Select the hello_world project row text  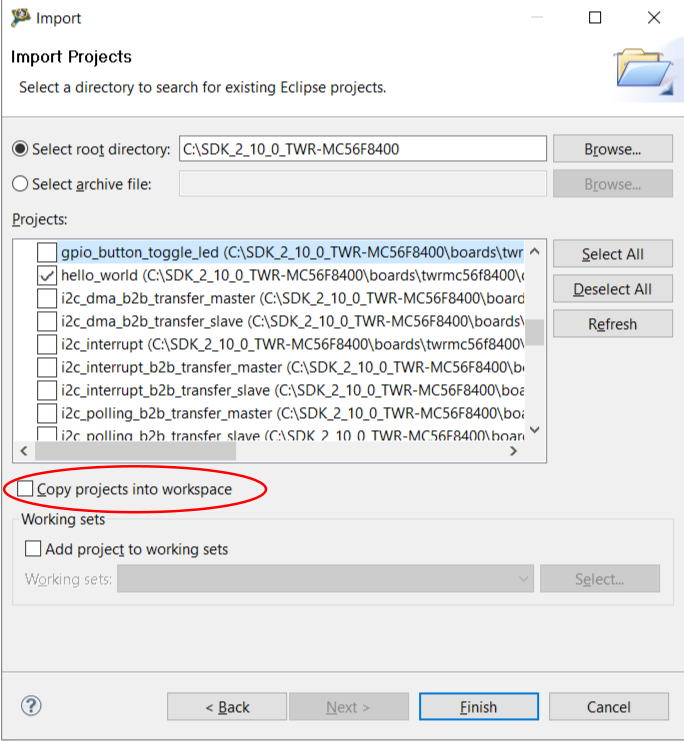pyautogui.click(x=292, y=275)
